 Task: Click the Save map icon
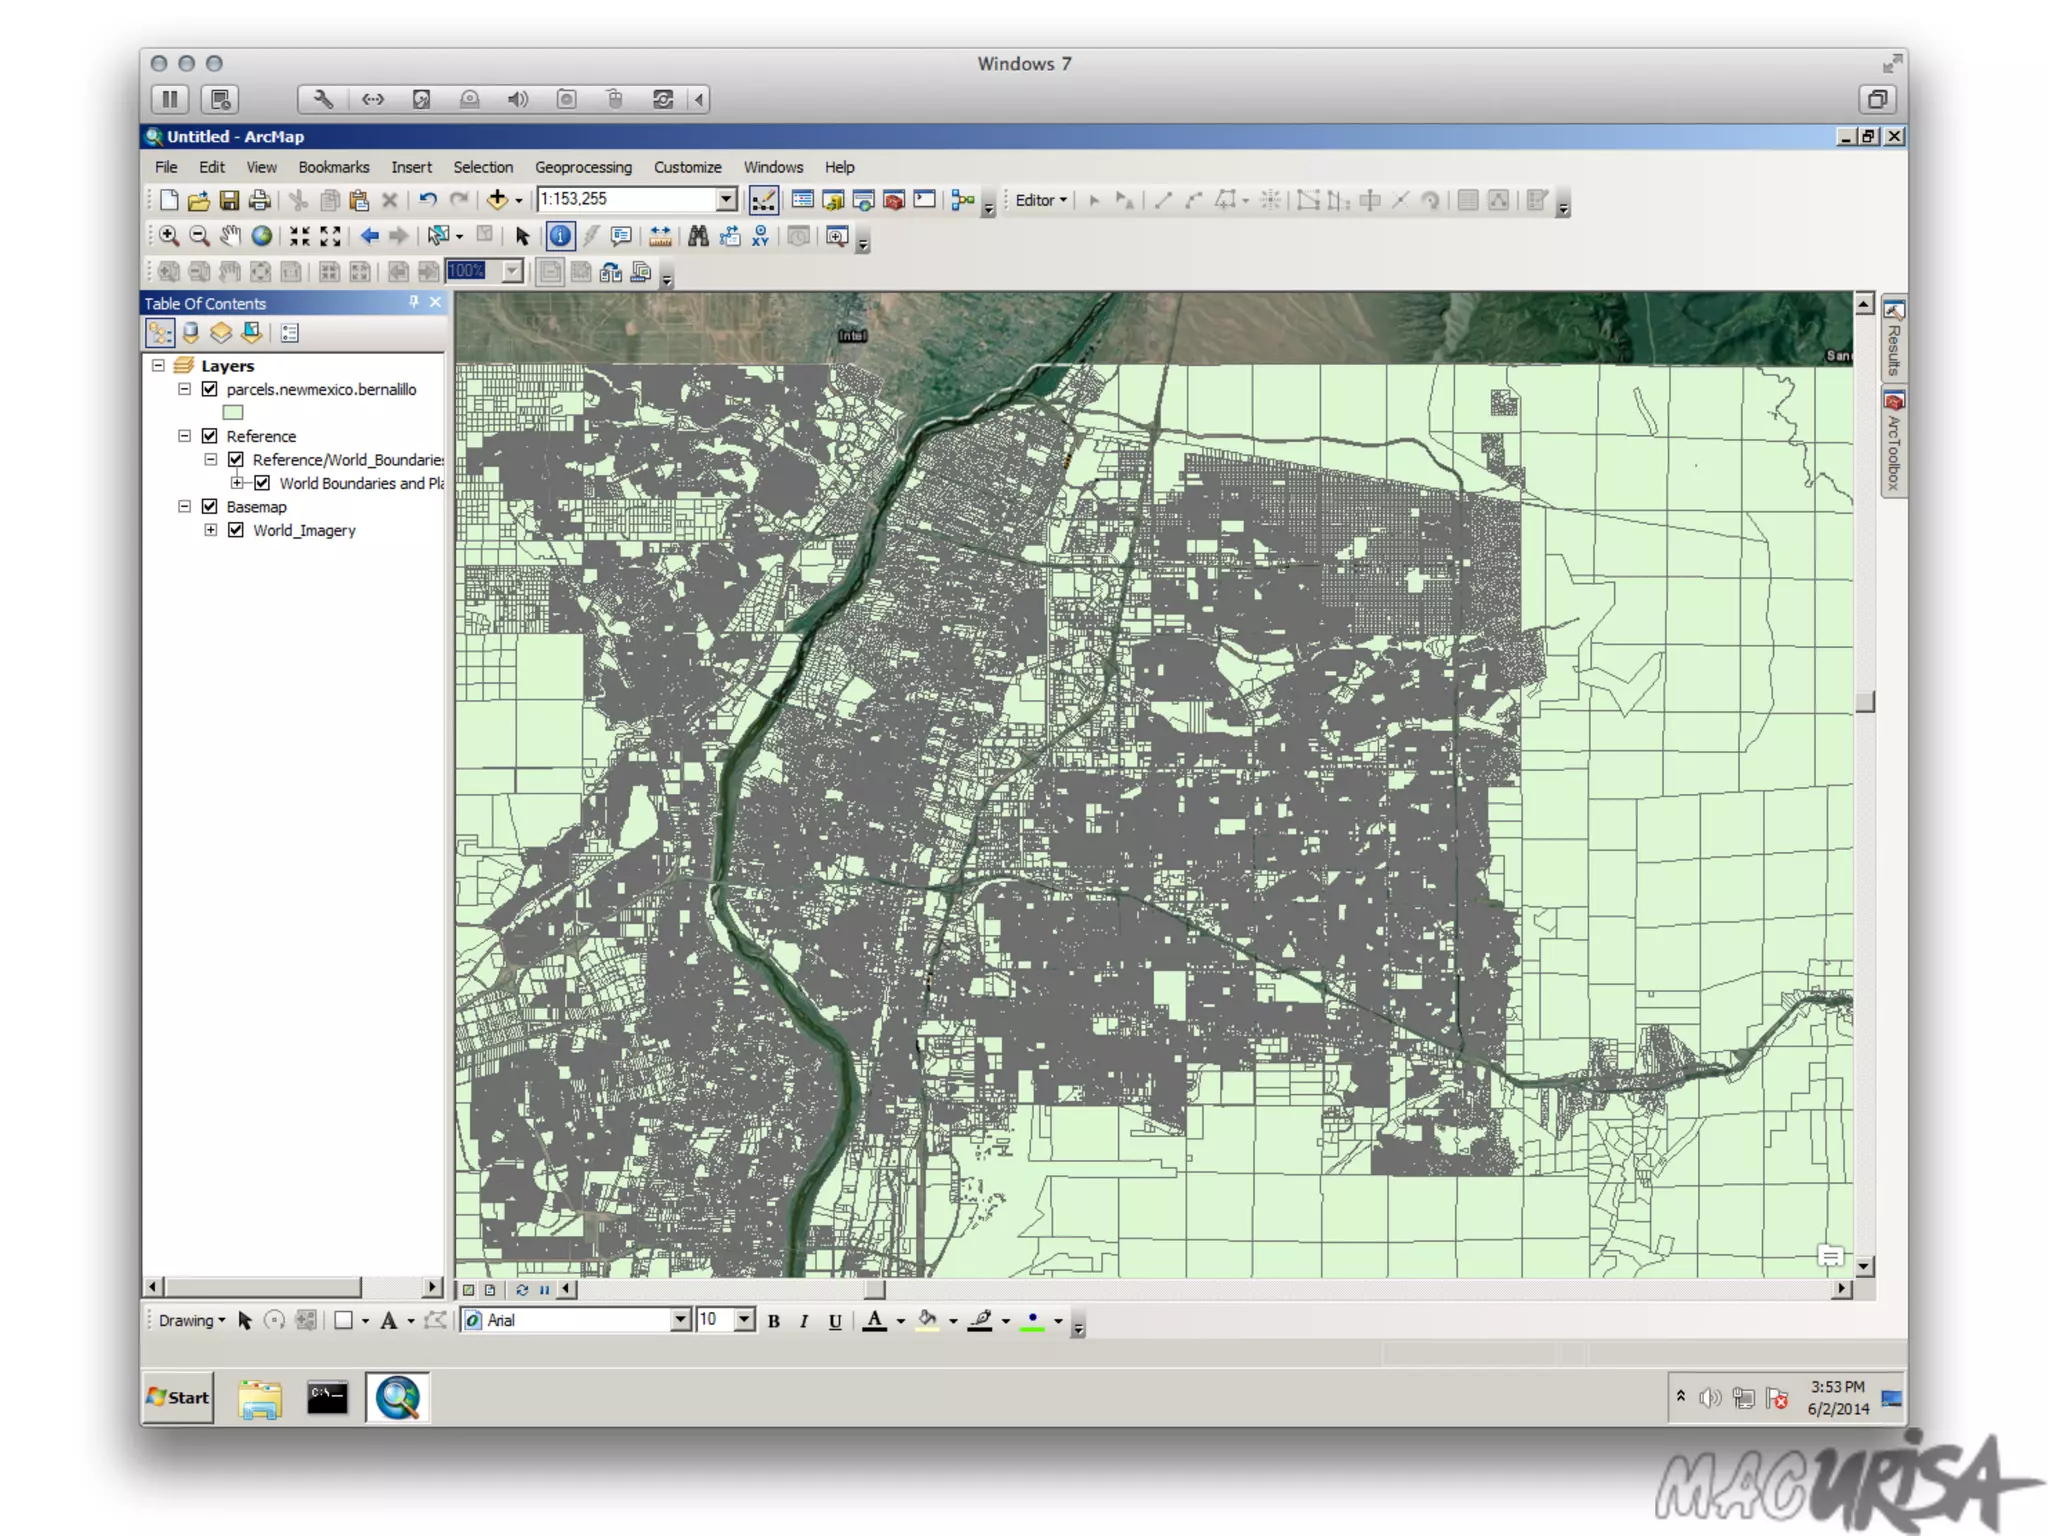pyautogui.click(x=229, y=200)
